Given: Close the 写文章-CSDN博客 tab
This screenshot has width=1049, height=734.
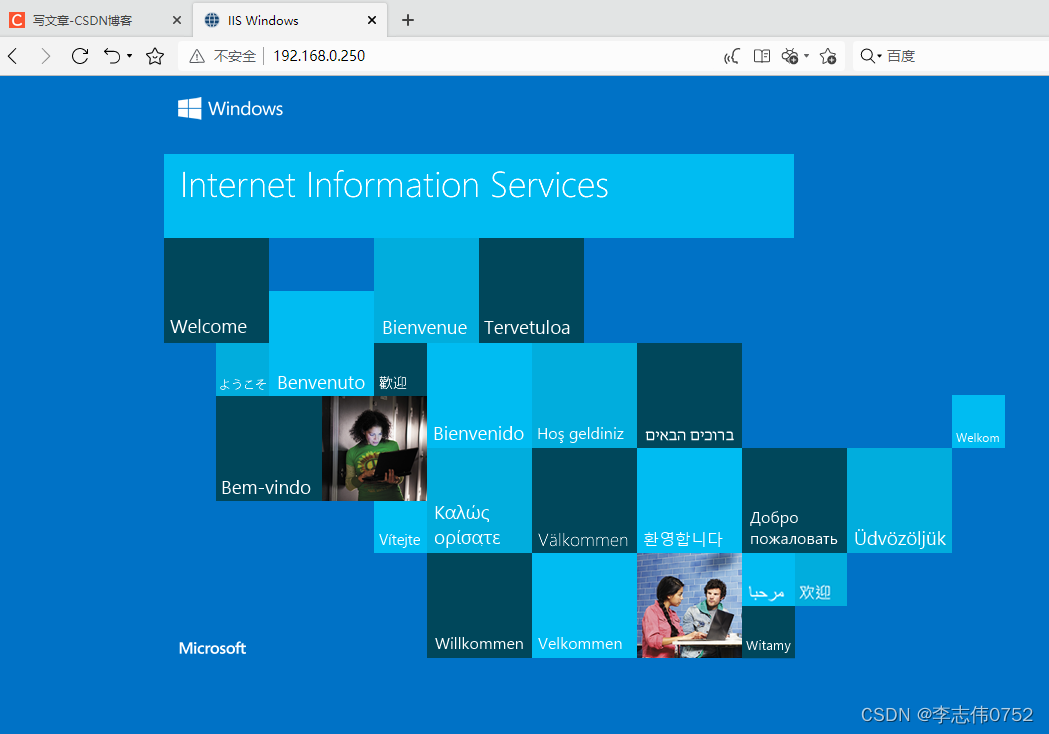Looking at the screenshot, I should 177,21.
